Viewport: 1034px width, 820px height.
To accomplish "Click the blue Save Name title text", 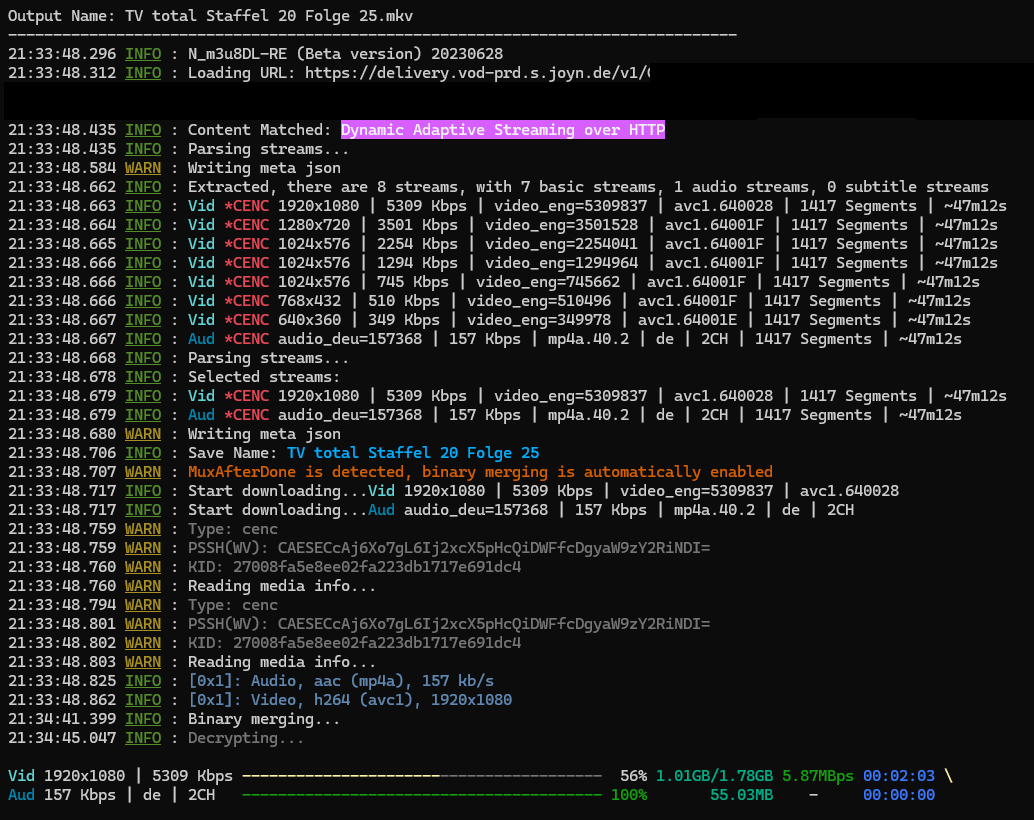I will (412, 453).
